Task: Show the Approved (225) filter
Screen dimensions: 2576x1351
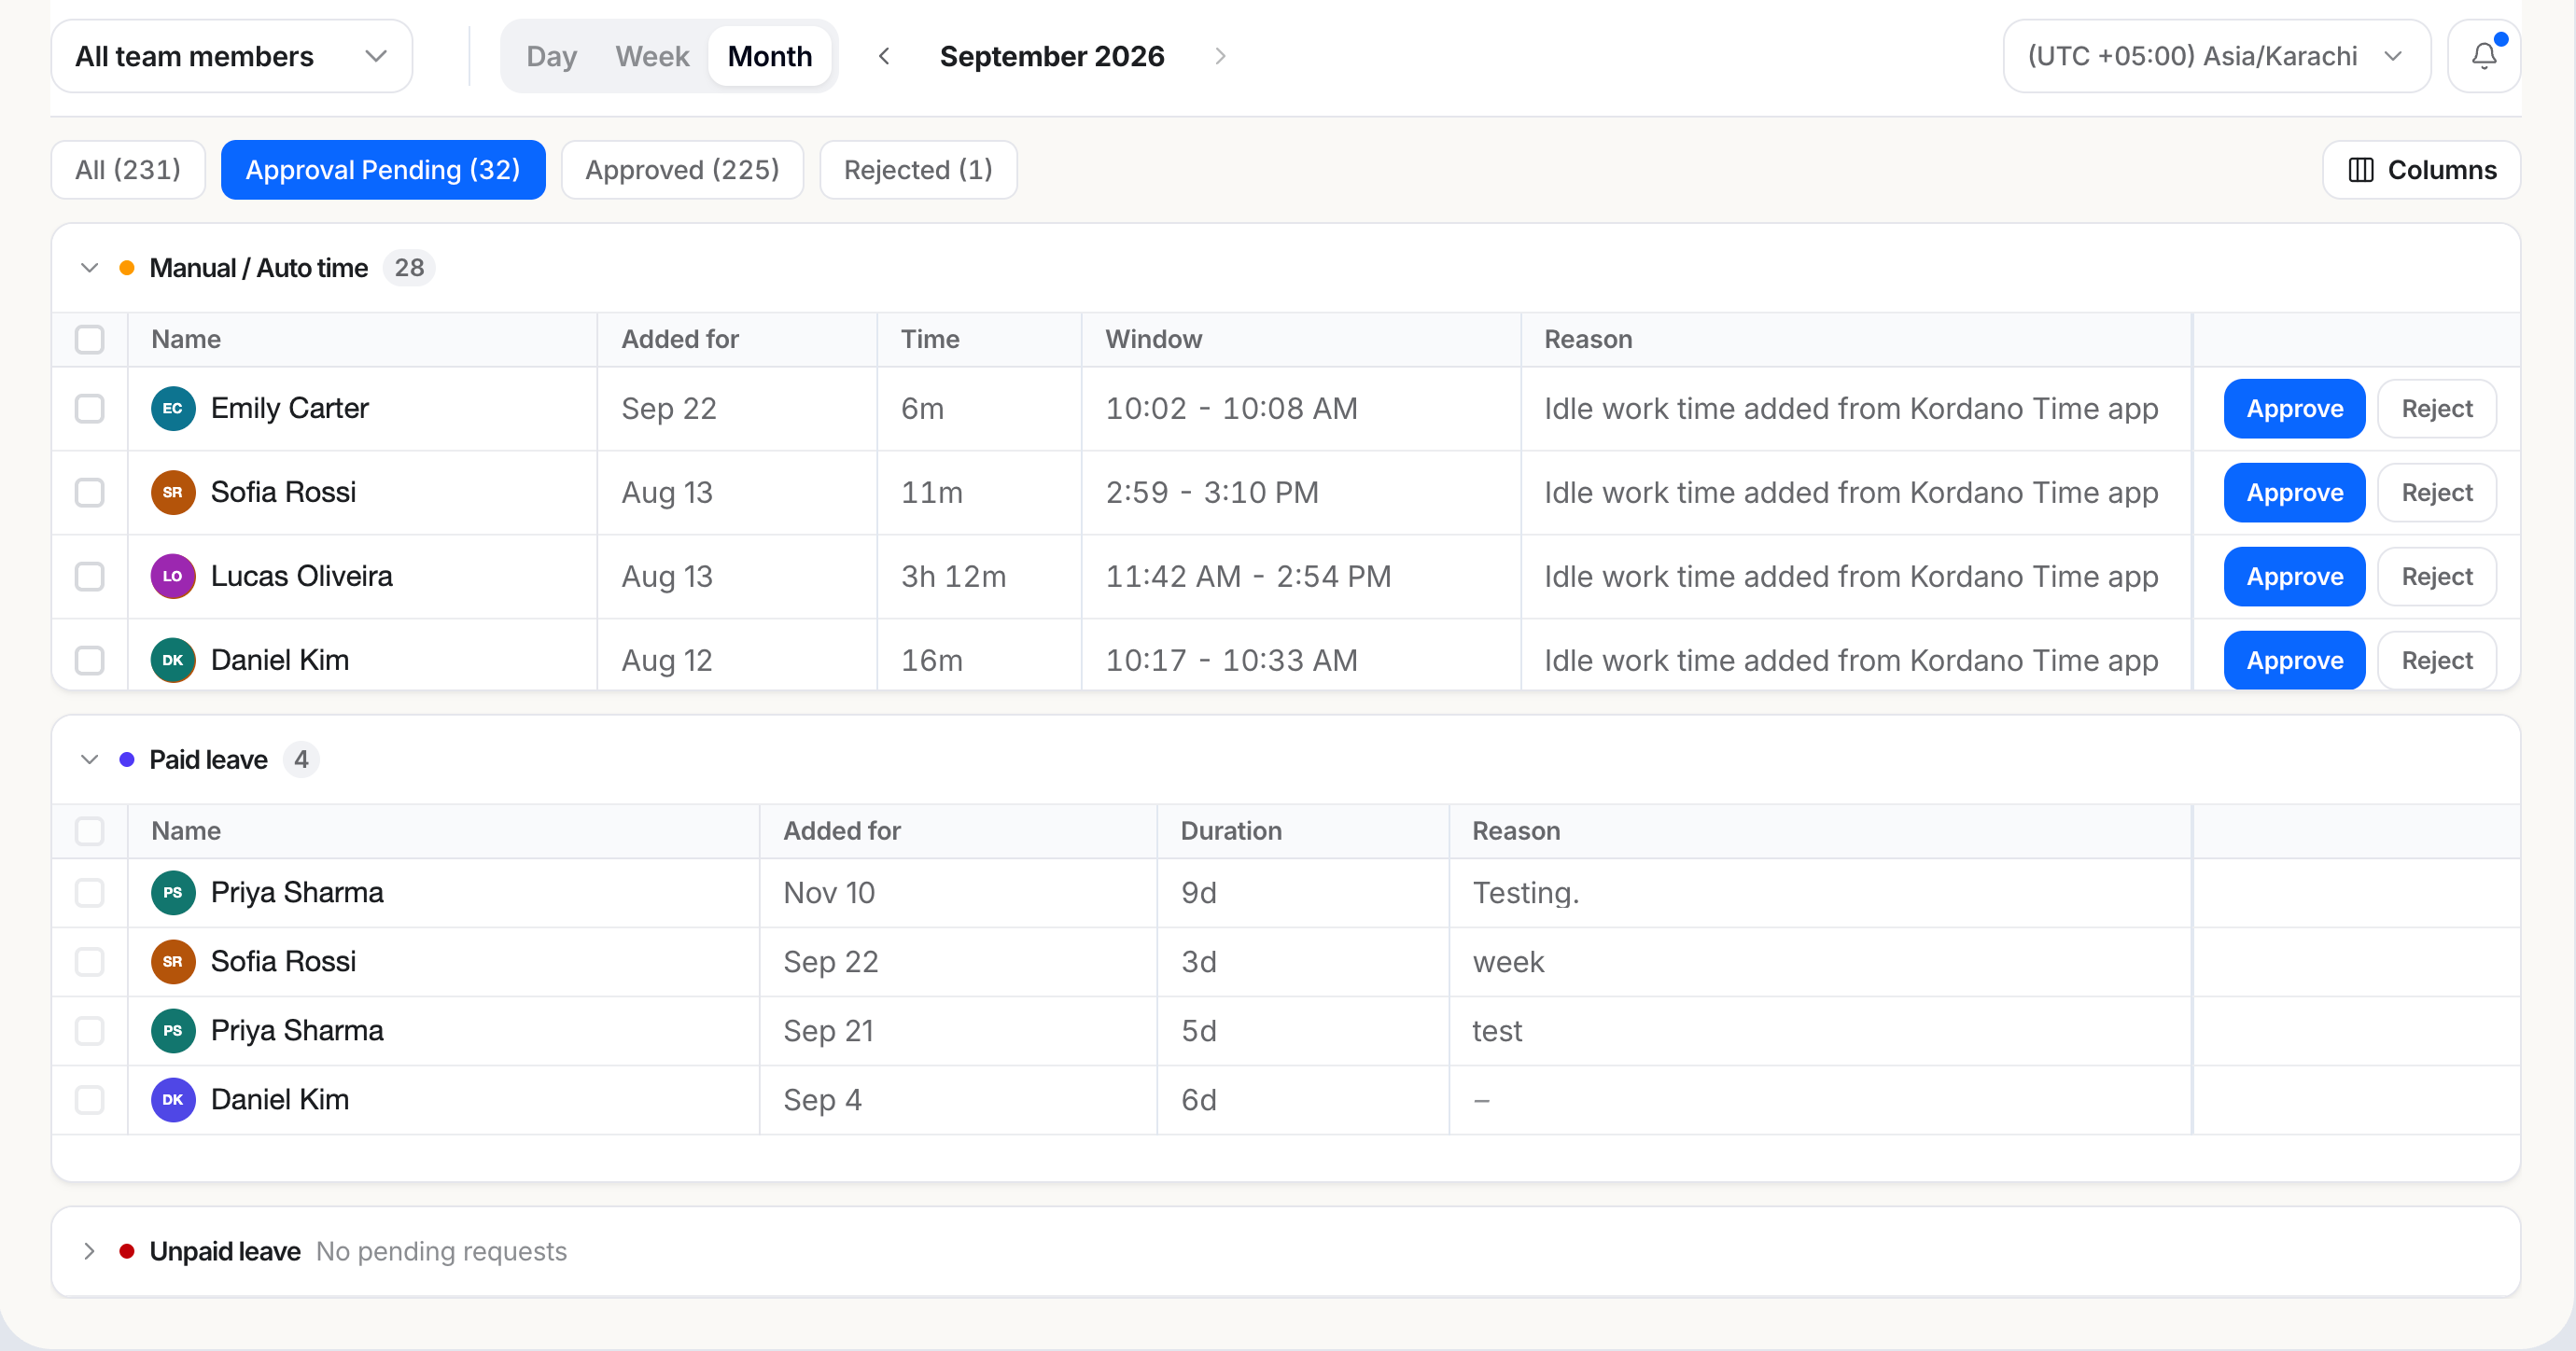Action: (682, 170)
